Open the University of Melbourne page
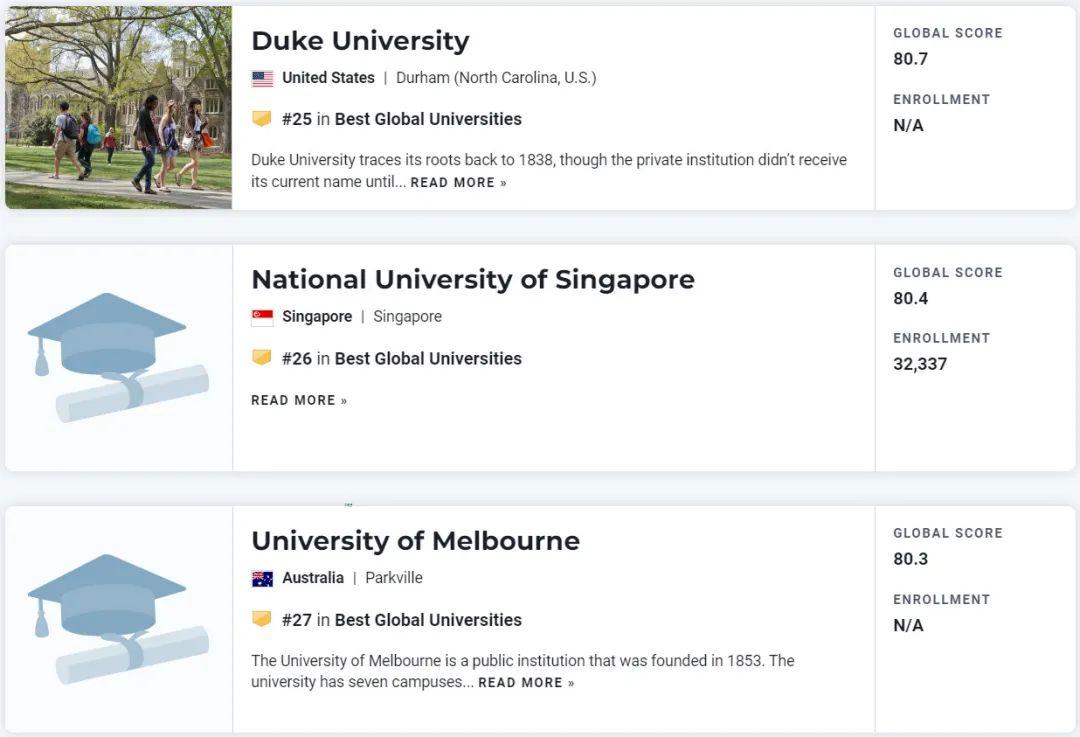 (415, 540)
